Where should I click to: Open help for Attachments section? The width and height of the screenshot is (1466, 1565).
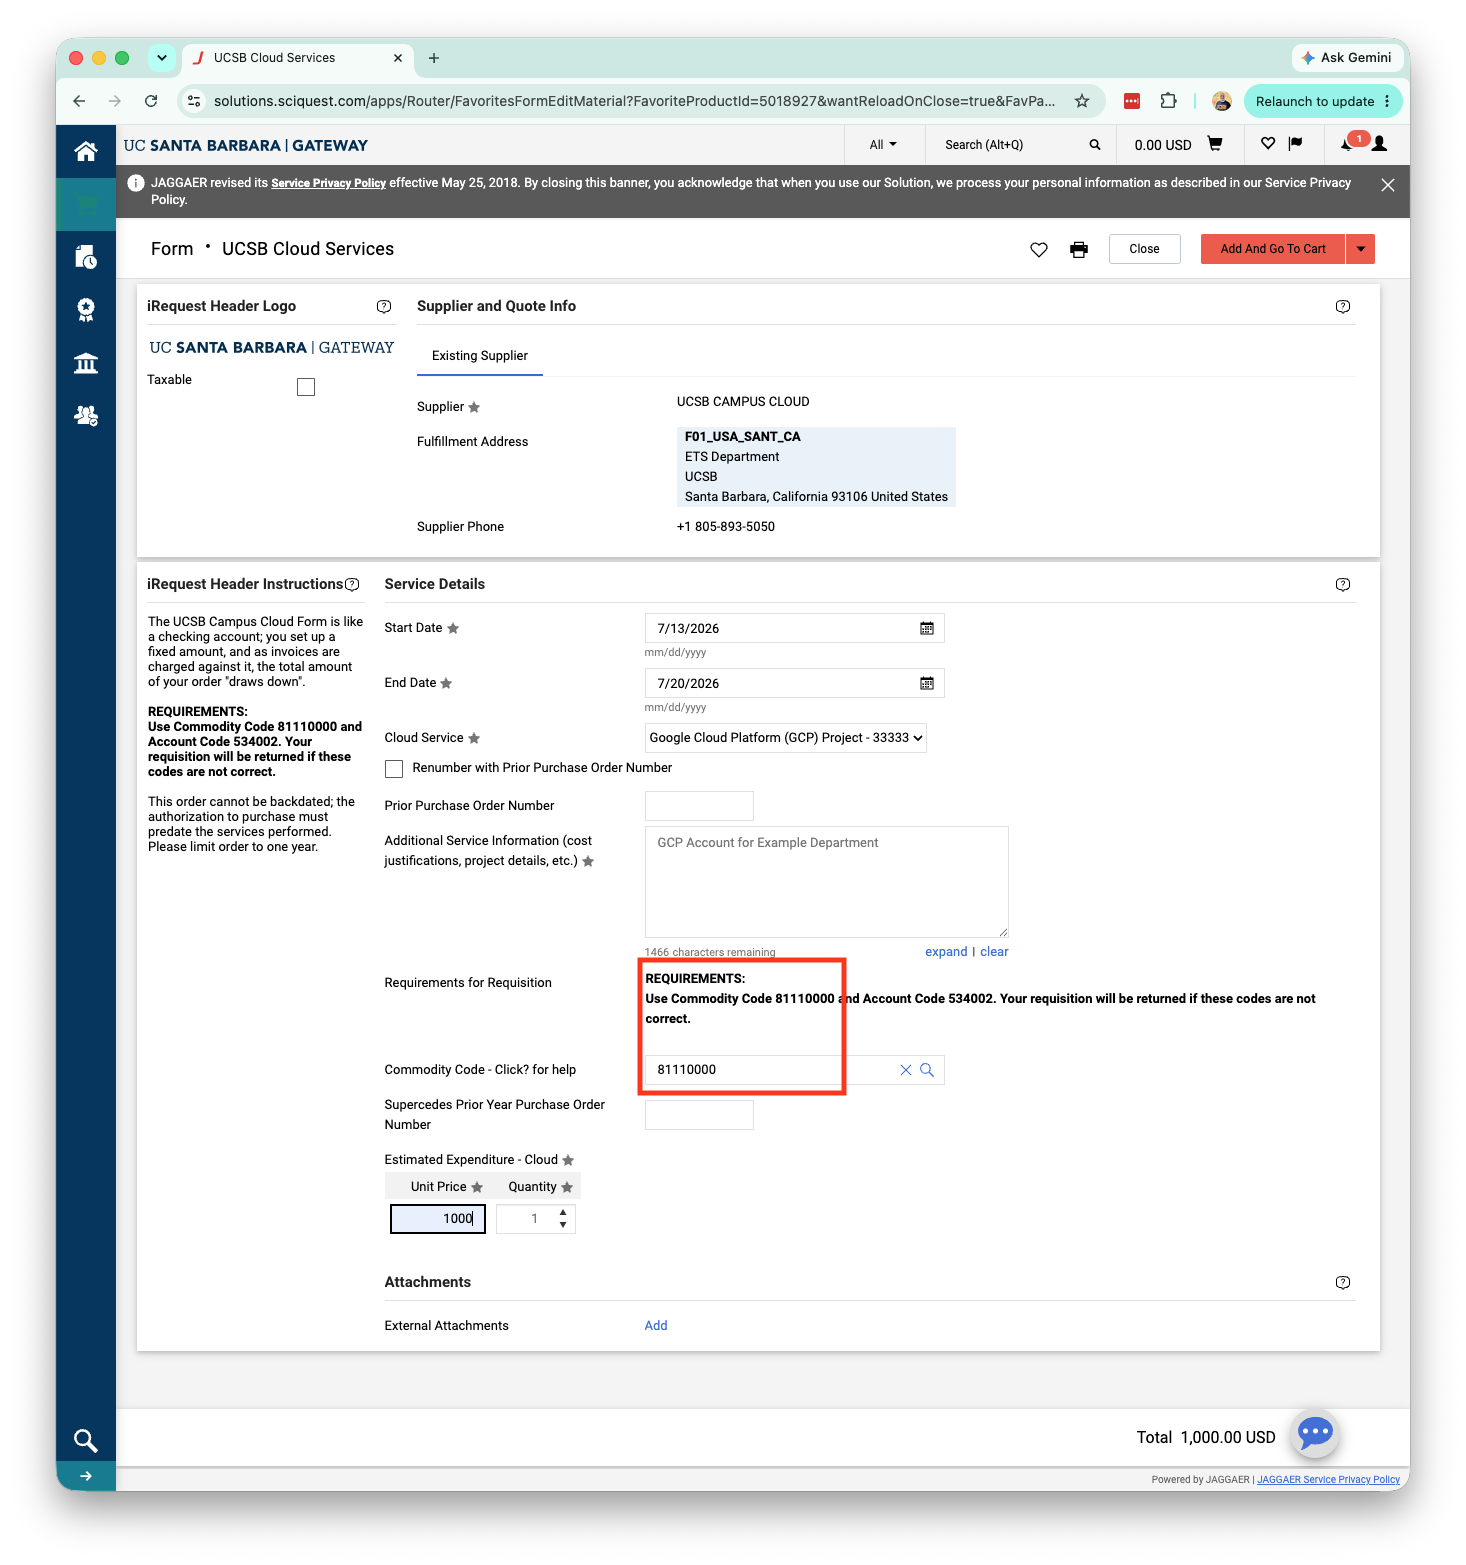point(1343,1283)
